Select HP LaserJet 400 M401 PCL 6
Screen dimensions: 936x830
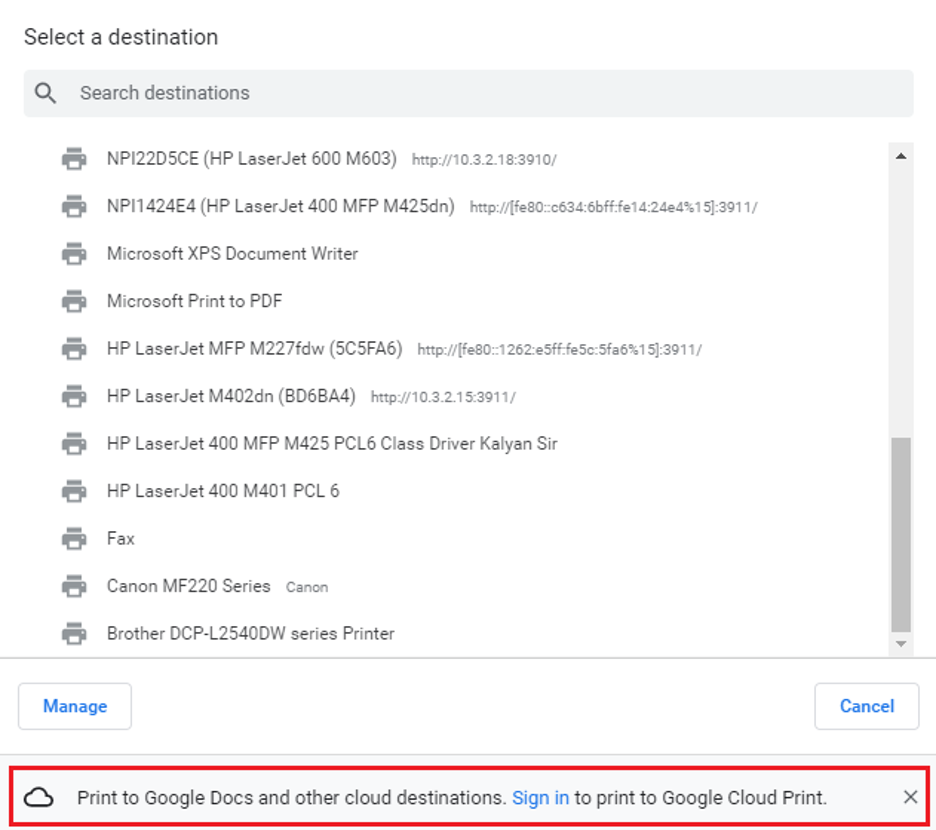223,491
